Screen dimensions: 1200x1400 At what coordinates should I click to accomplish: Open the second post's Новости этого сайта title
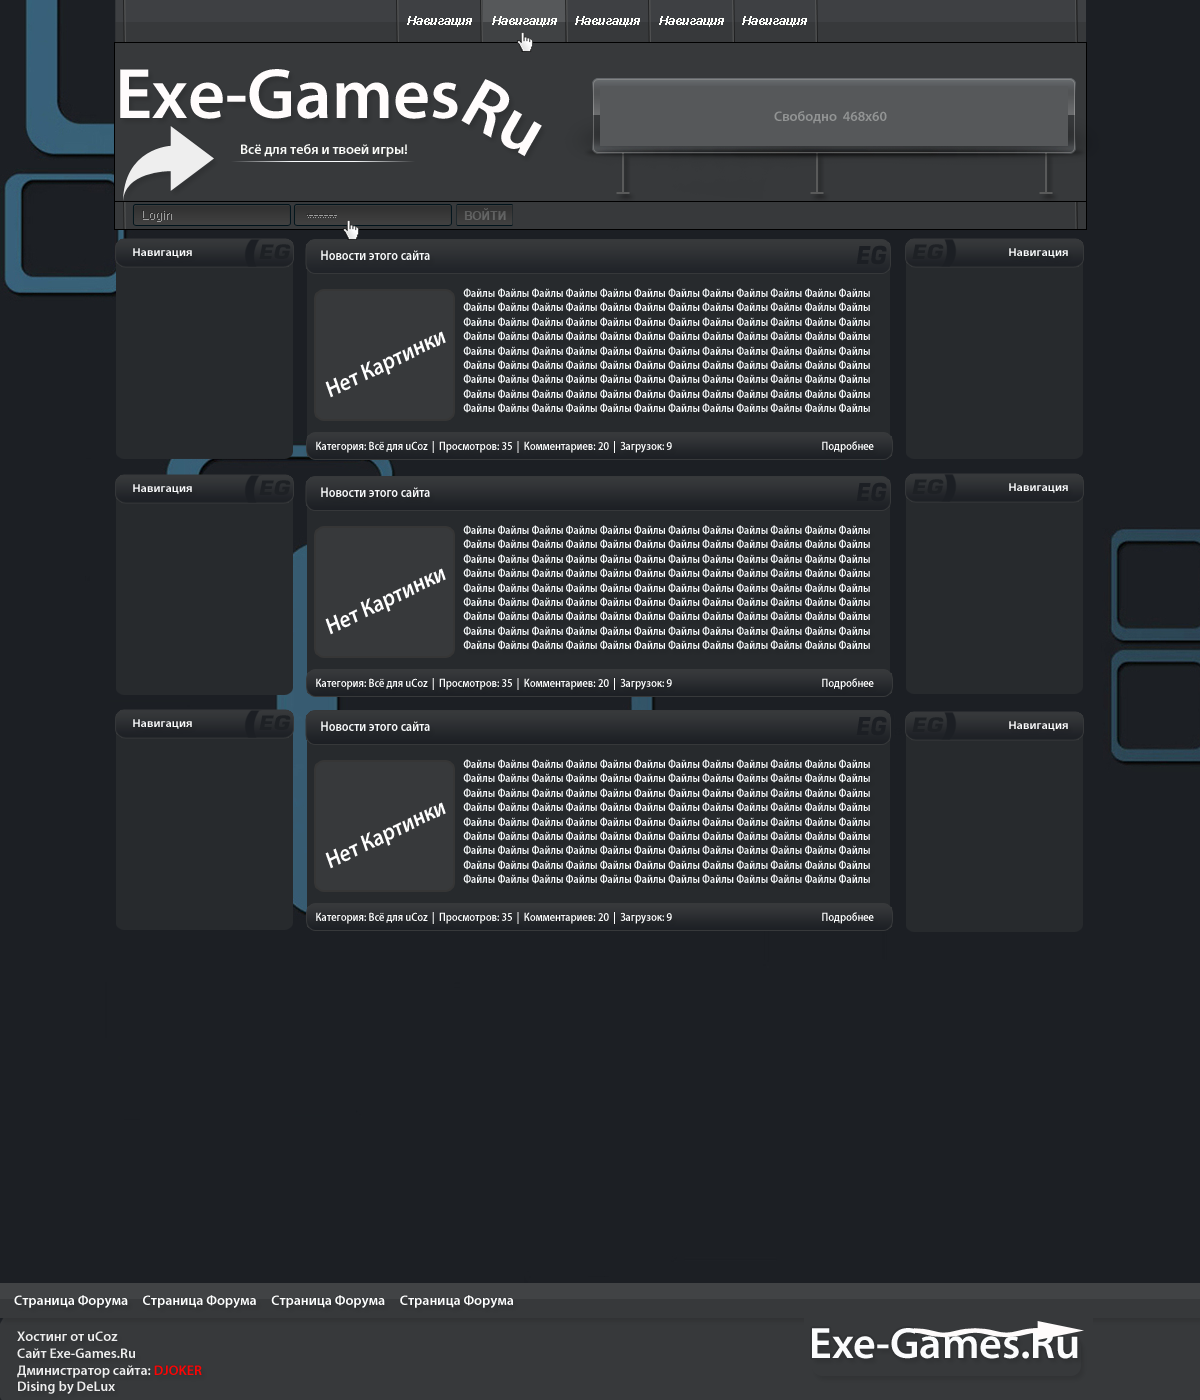coord(375,493)
